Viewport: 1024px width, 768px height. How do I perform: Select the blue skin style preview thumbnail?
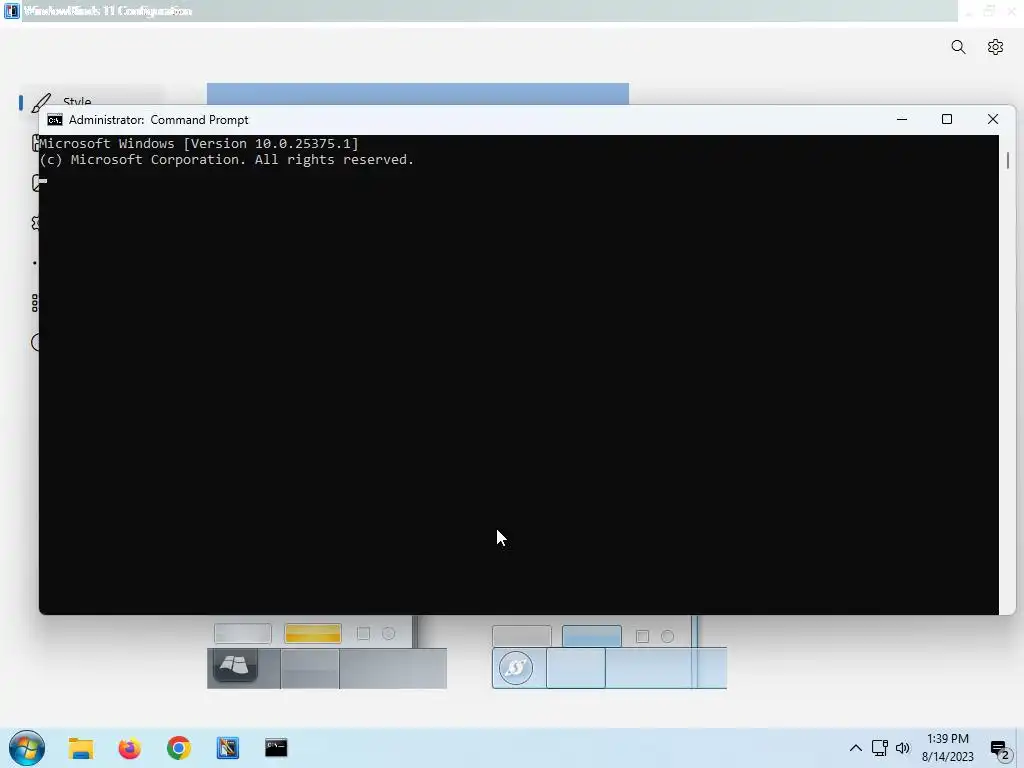[x=609, y=652]
